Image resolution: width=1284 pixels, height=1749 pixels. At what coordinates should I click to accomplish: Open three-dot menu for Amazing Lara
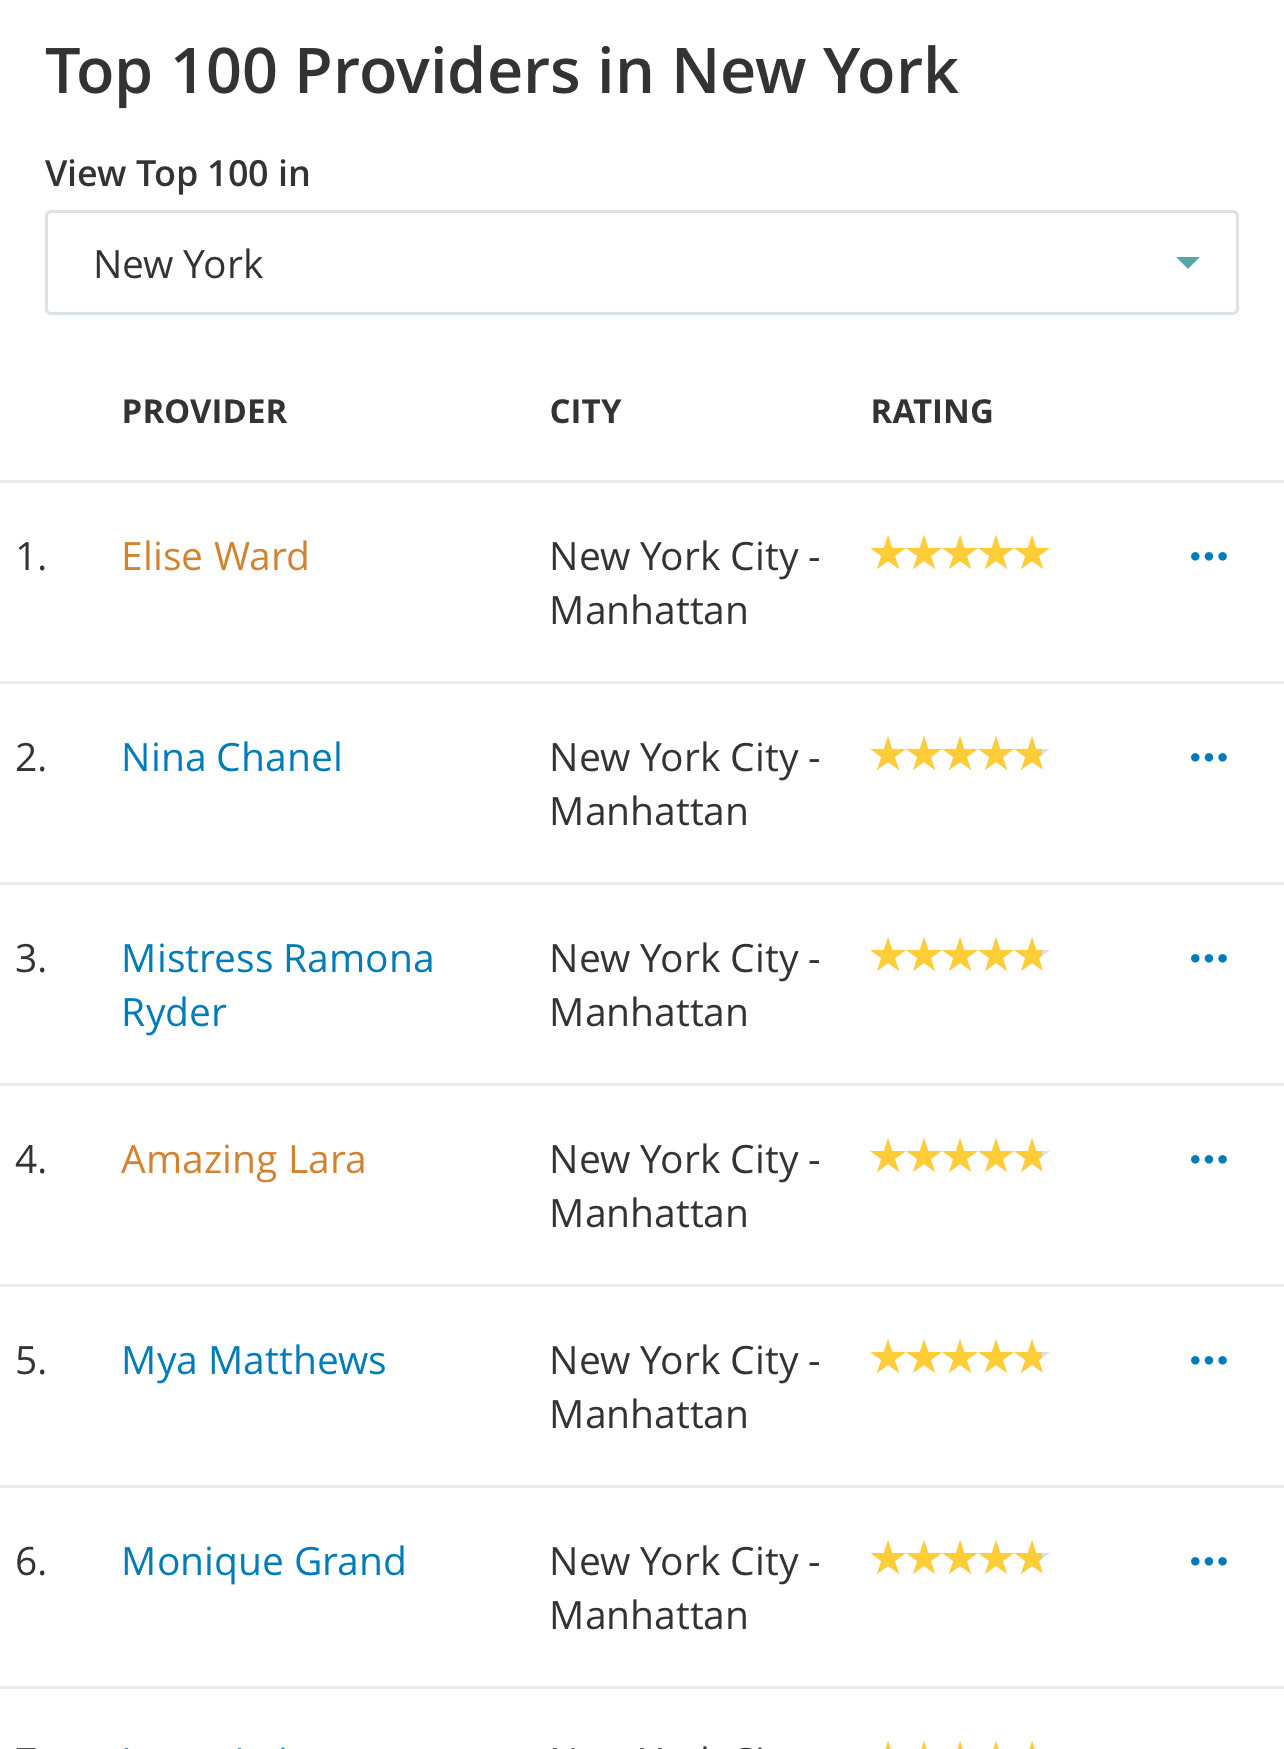point(1208,1159)
